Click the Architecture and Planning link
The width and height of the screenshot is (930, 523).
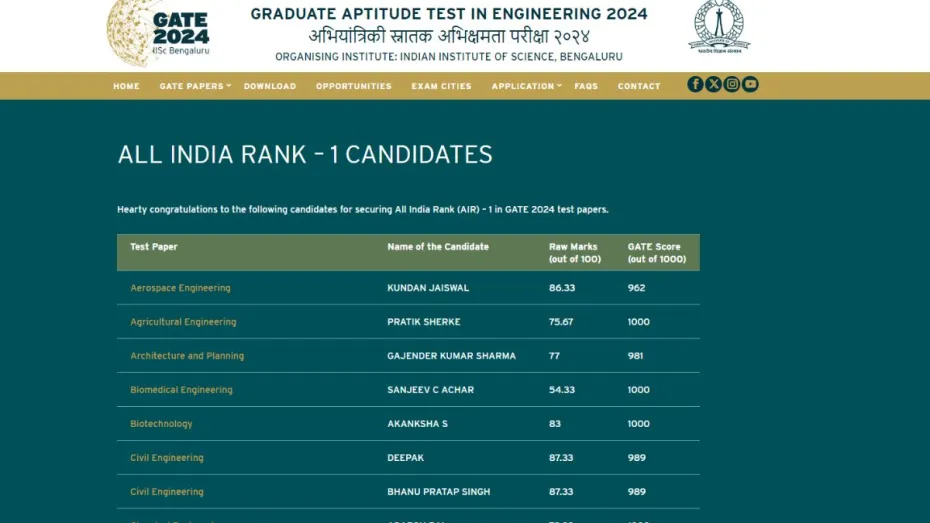coord(187,356)
